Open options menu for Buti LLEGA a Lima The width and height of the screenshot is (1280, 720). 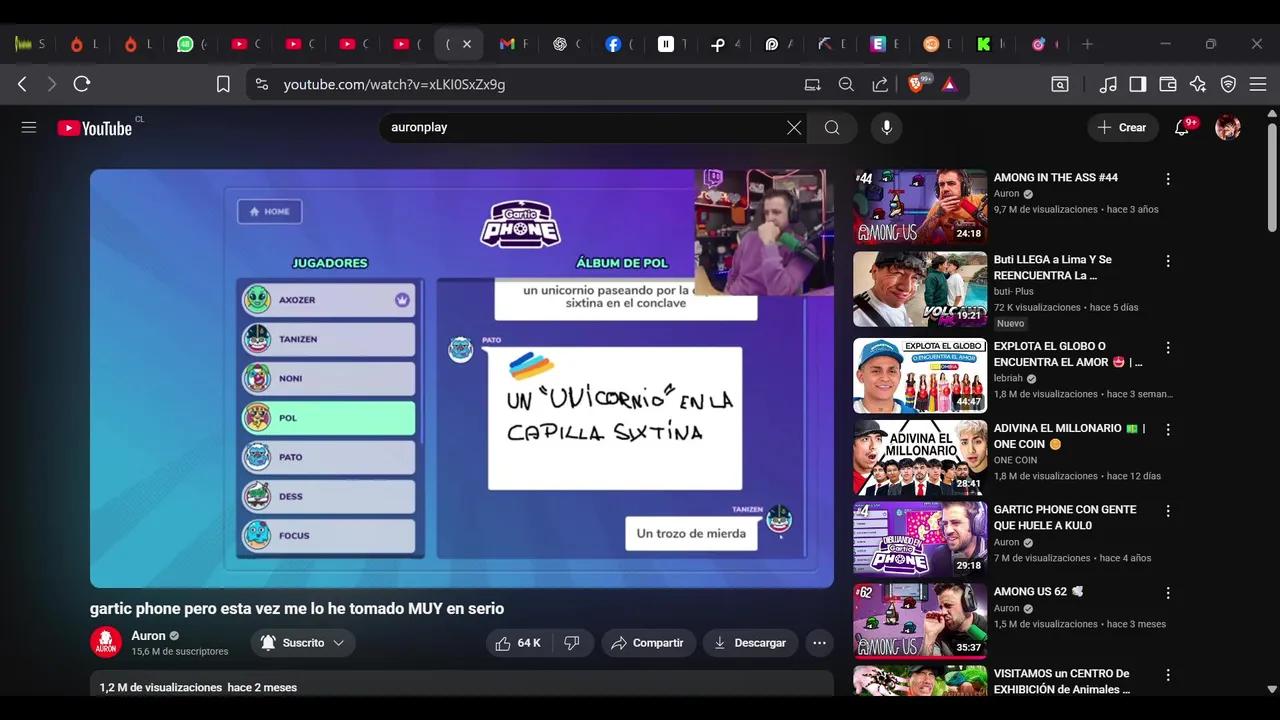pos(1167,261)
